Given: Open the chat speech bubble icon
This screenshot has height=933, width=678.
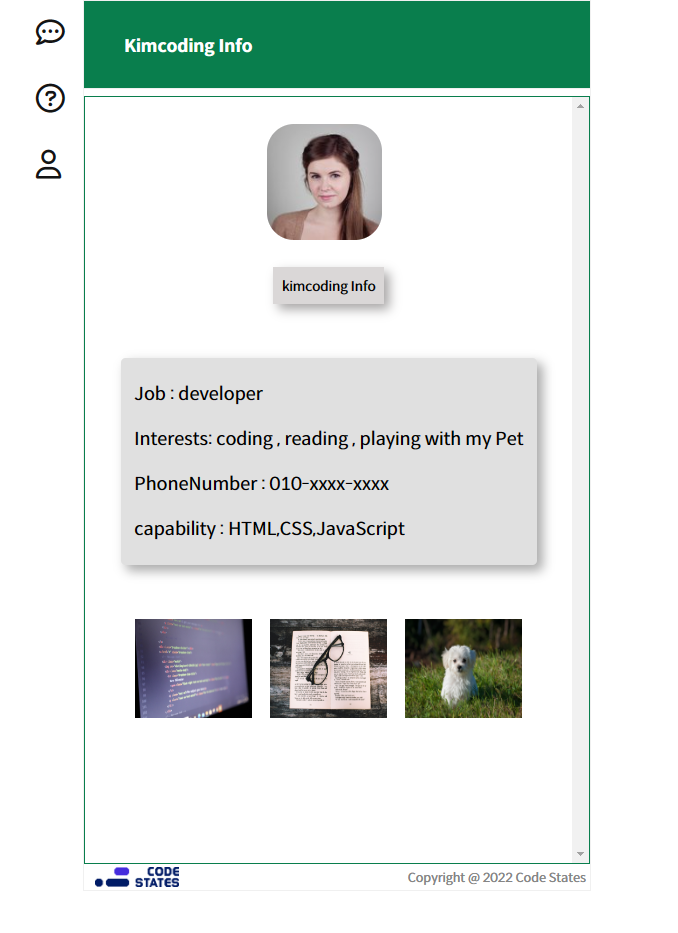Looking at the screenshot, I should pos(50,32).
